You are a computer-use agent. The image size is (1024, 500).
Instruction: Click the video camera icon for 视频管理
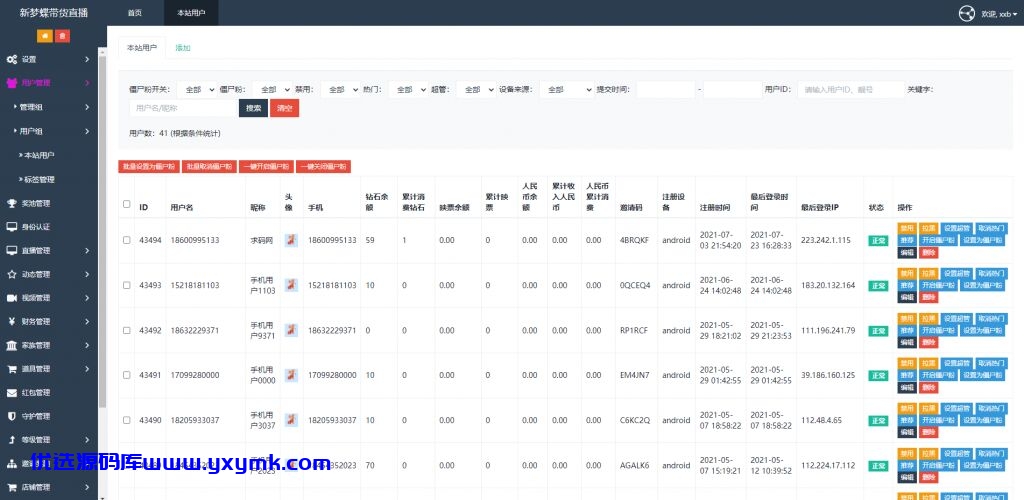(x=12, y=298)
